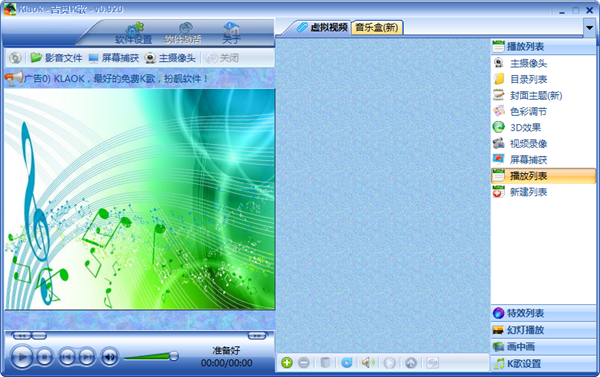Viewport: 600px width, 377px height.
Task: Open the 关于 about page
Action: [x=232, y=33]
